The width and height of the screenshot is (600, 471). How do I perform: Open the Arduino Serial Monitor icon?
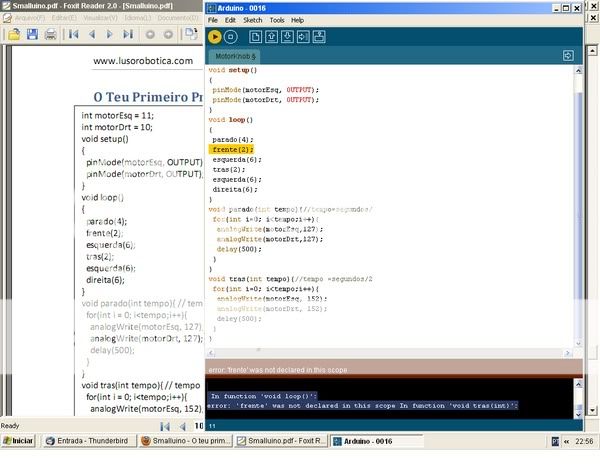click(x=319, y=37)
